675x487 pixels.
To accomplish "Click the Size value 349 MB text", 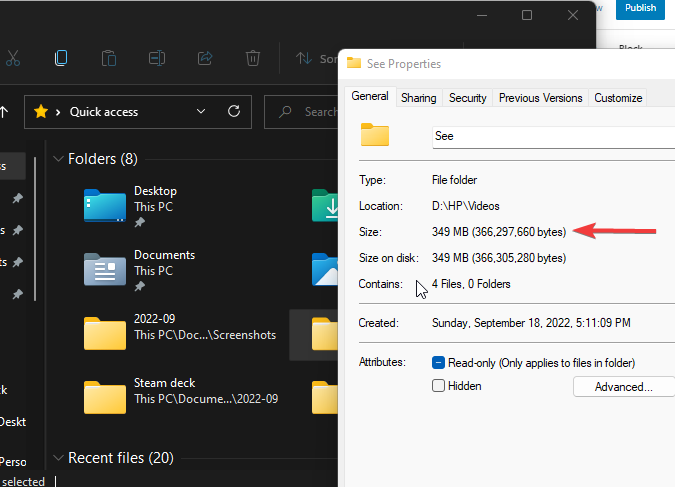I will 499,232.
